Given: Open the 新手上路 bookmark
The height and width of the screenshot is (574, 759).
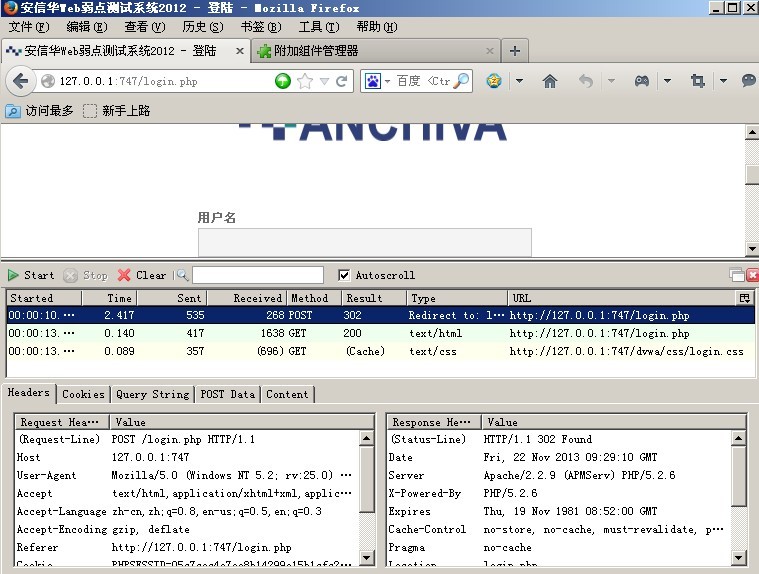Looking at the screenshot, I should tap(117, 111).
